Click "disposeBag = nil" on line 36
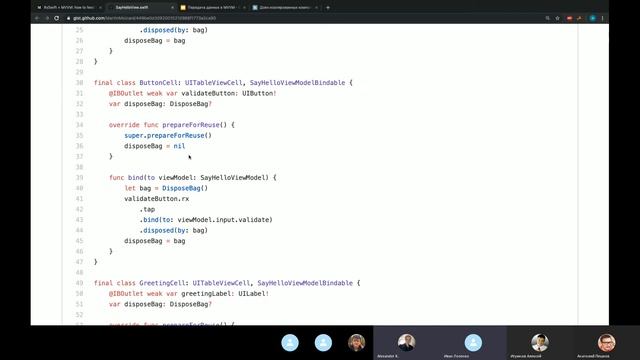 [155, 146]
